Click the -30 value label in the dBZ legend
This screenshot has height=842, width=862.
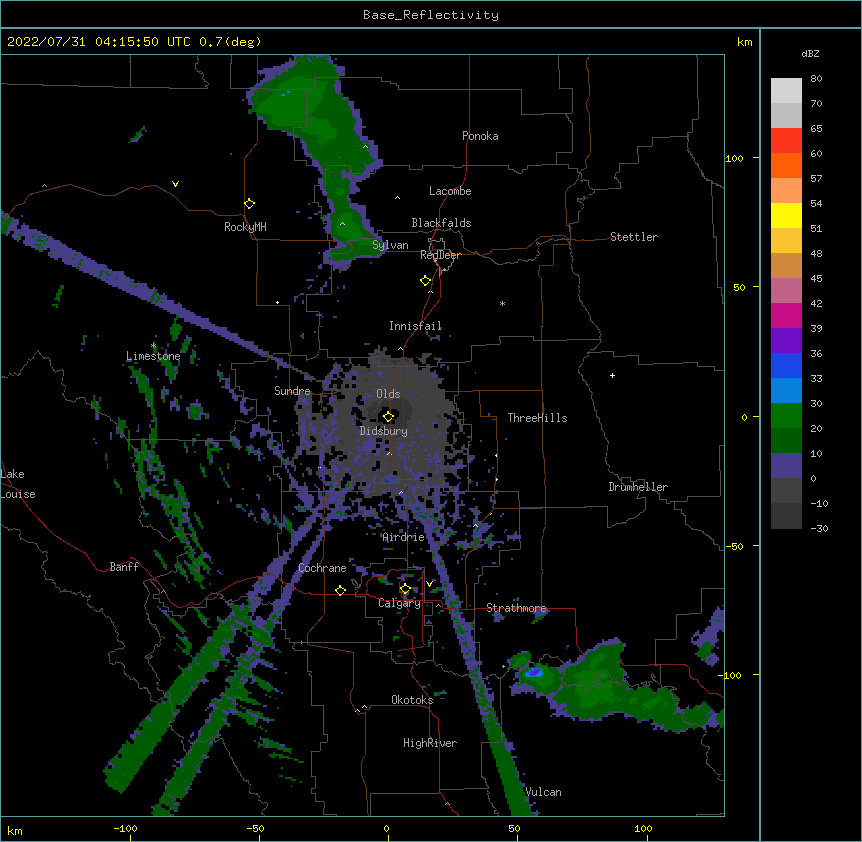point(819,528)
